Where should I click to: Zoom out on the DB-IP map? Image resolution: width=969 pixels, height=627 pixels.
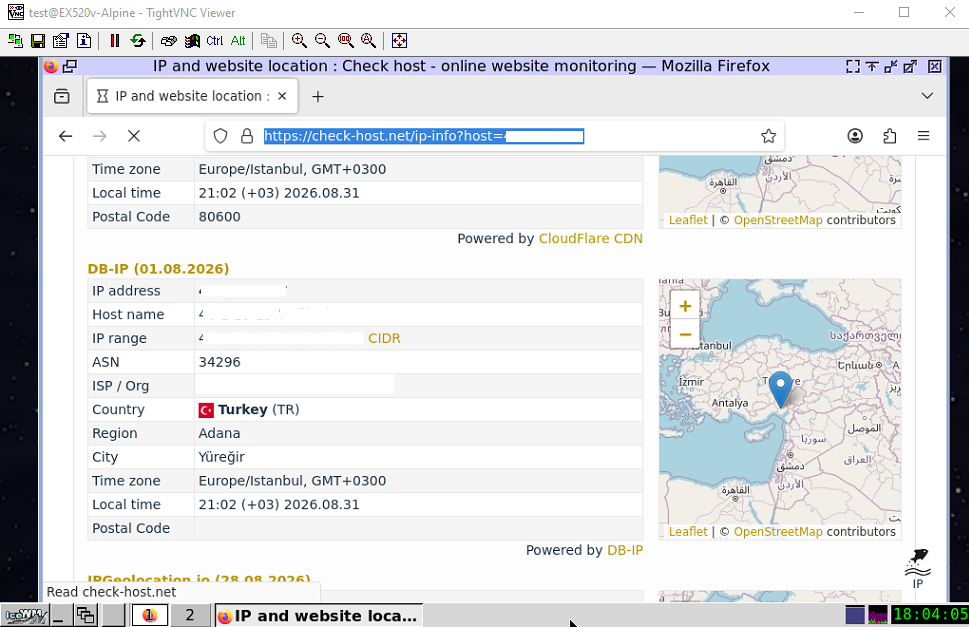[x=685, y=335]
